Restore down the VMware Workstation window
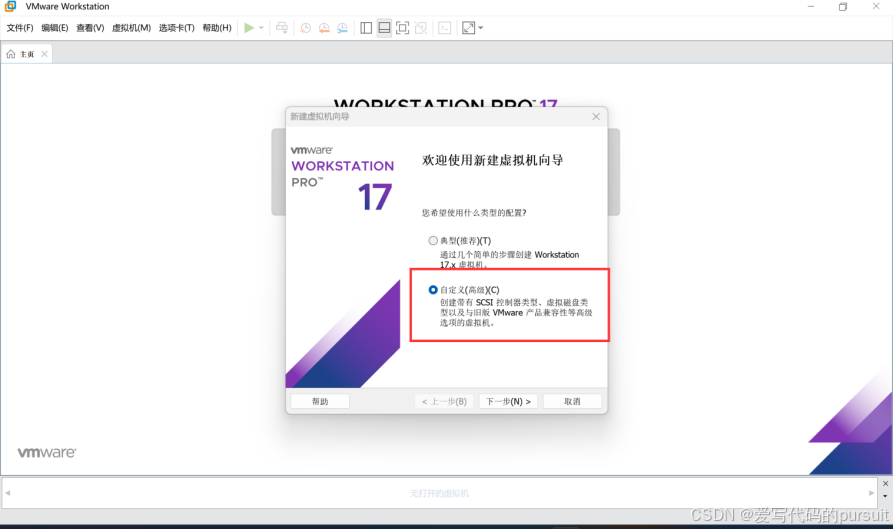 (x=843, y=6)
